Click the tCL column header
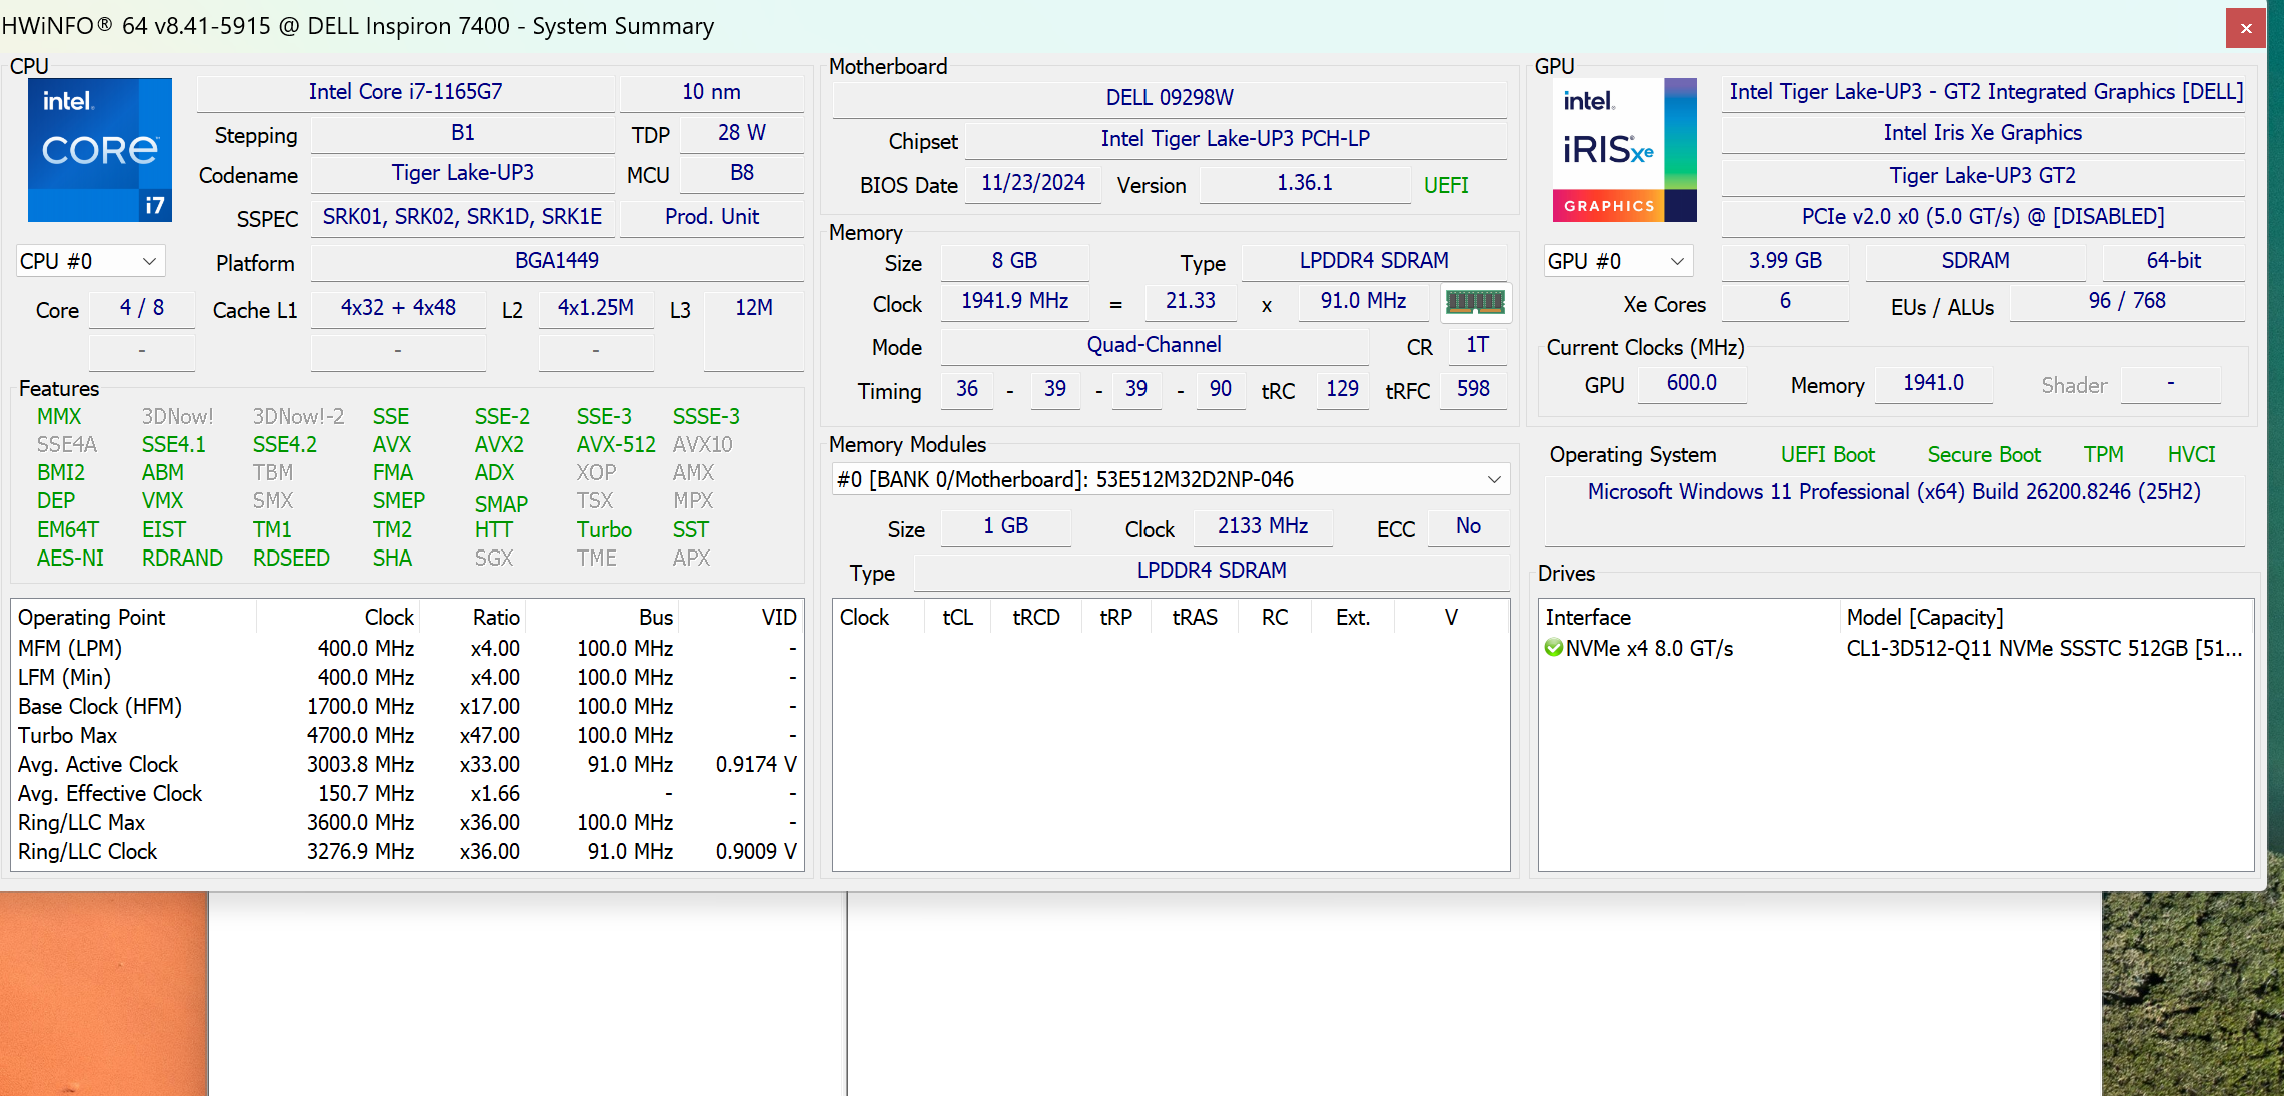Viewport: 2284px width, 1096px height. (957, 617)
